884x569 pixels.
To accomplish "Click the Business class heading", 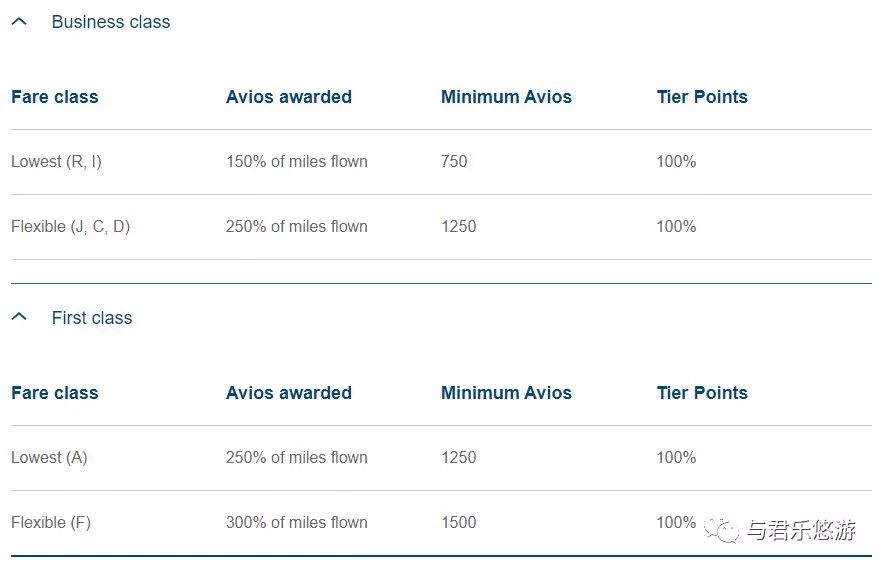I will [x=110, y=21].
